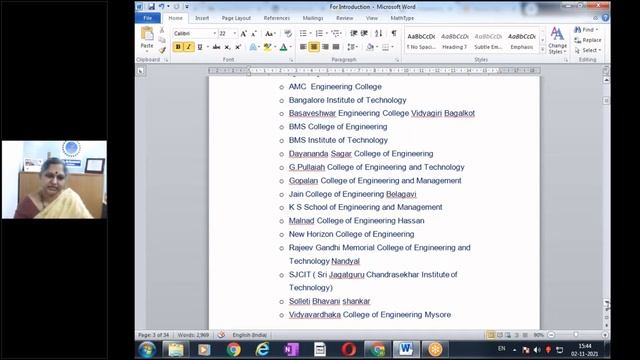Toggle Underline formatting
This screenshot has width=640, height=360.
click(200, 47)
